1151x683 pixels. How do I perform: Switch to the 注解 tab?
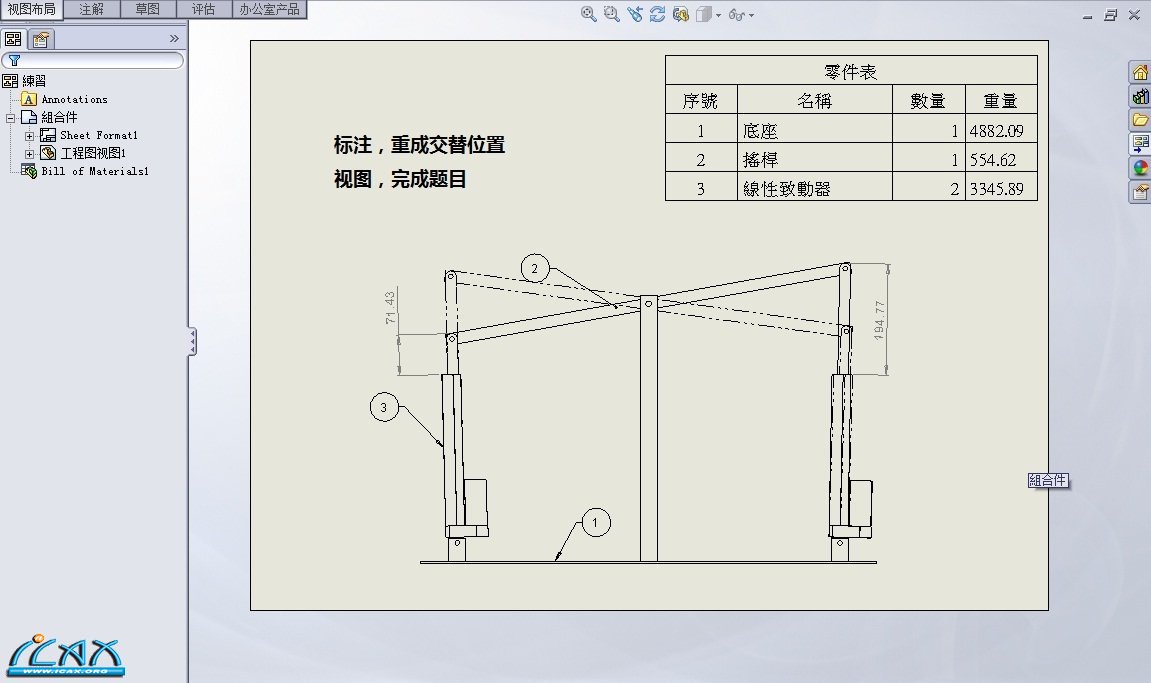click(x=91, y=9)
